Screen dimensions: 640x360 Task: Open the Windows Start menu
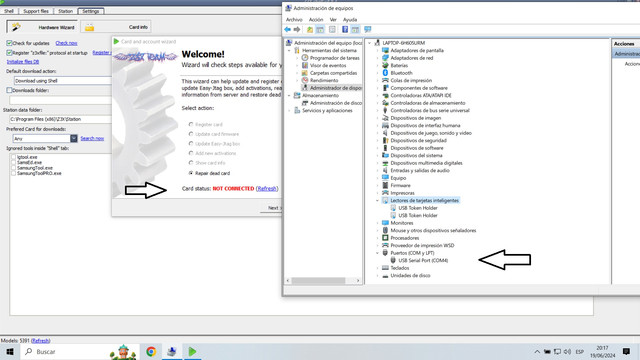pyautogui.click(x=10, y=351)
